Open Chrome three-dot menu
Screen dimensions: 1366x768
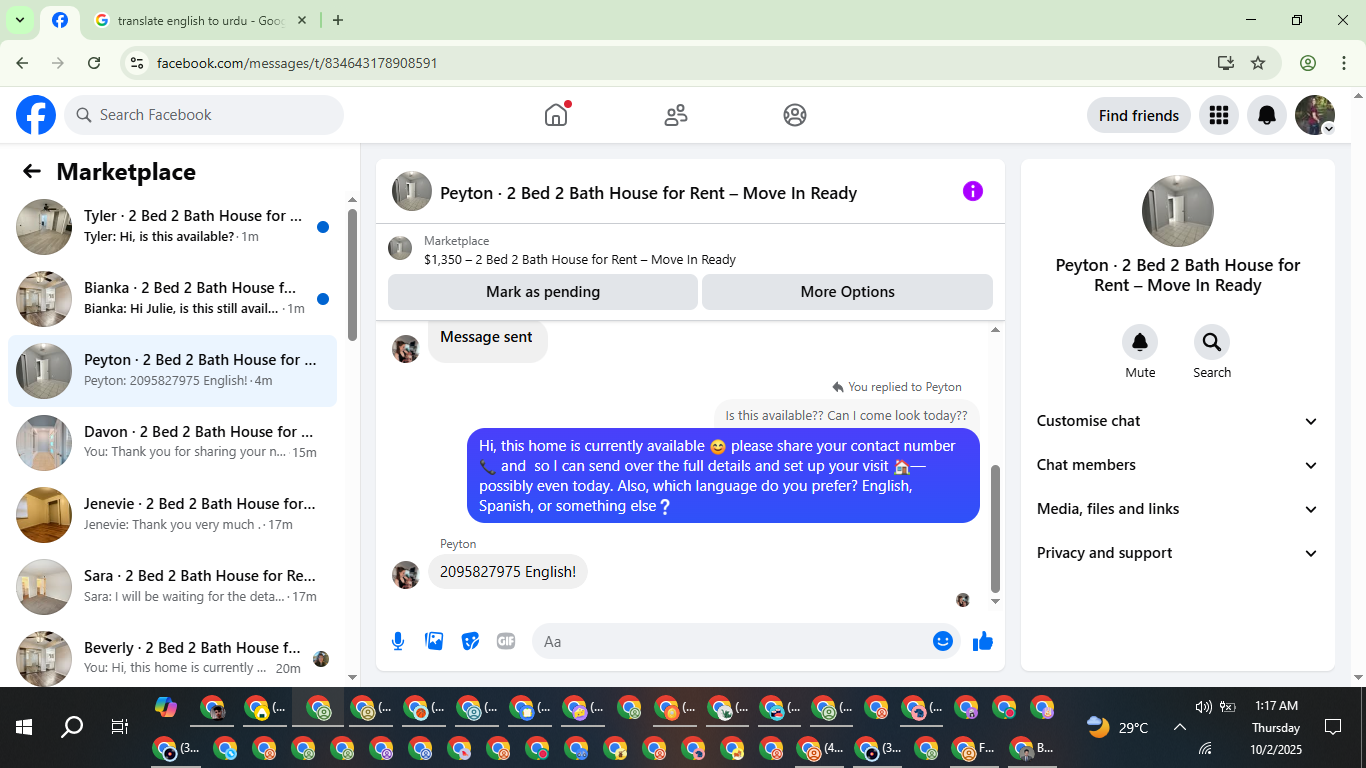click(1344, 63)
